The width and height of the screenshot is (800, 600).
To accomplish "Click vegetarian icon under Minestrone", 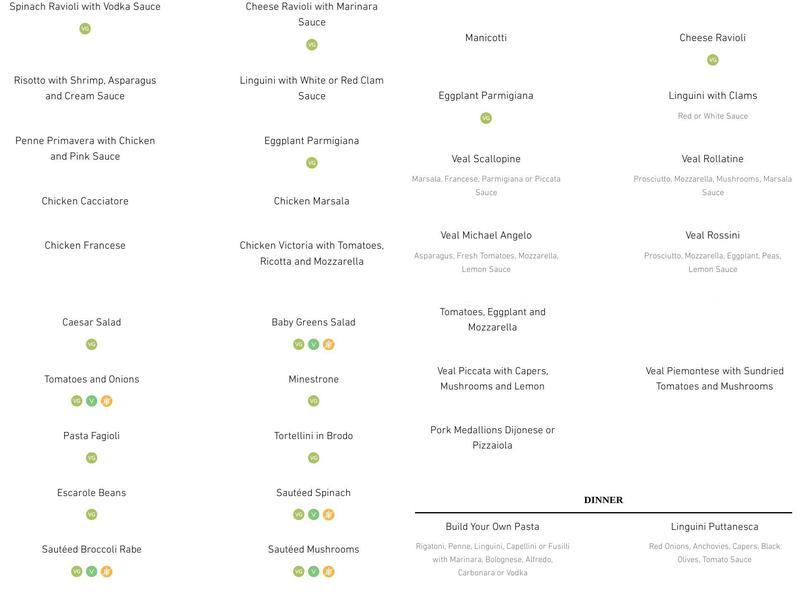I will [313, 402].
